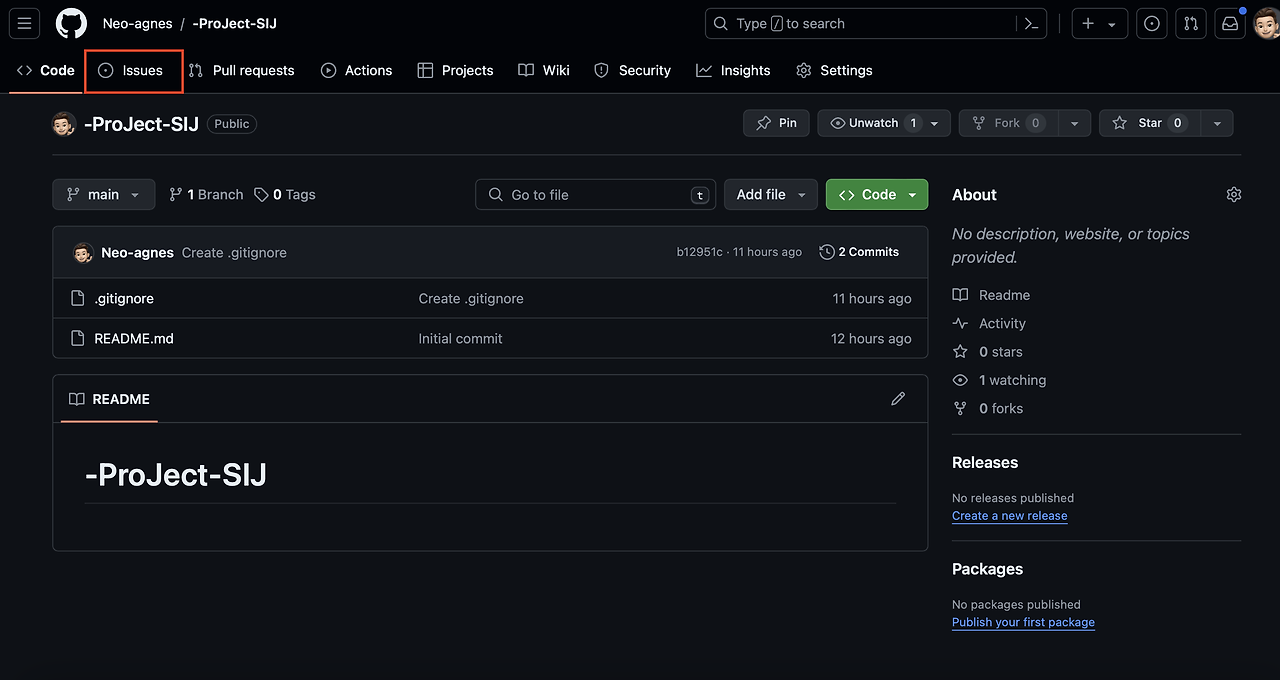1280x680 pixels.
Task: Click the Readme link in About
Action: point(992,295)
